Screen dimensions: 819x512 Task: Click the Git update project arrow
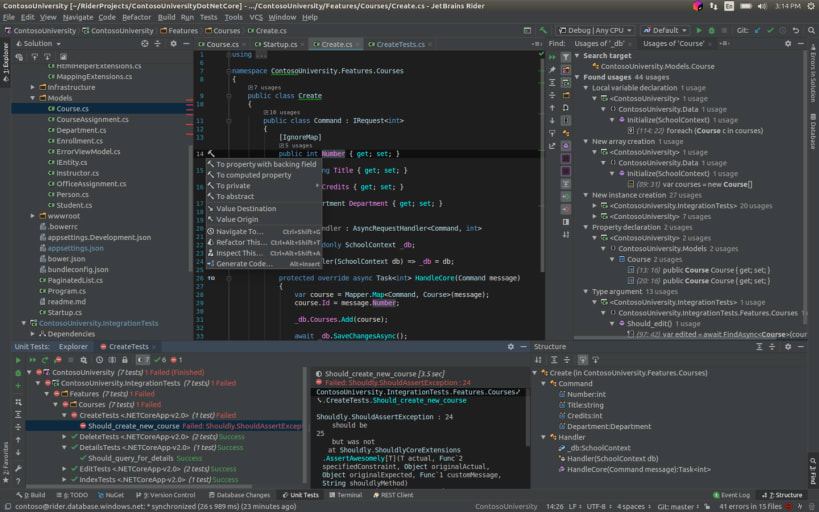coord(757,30)
